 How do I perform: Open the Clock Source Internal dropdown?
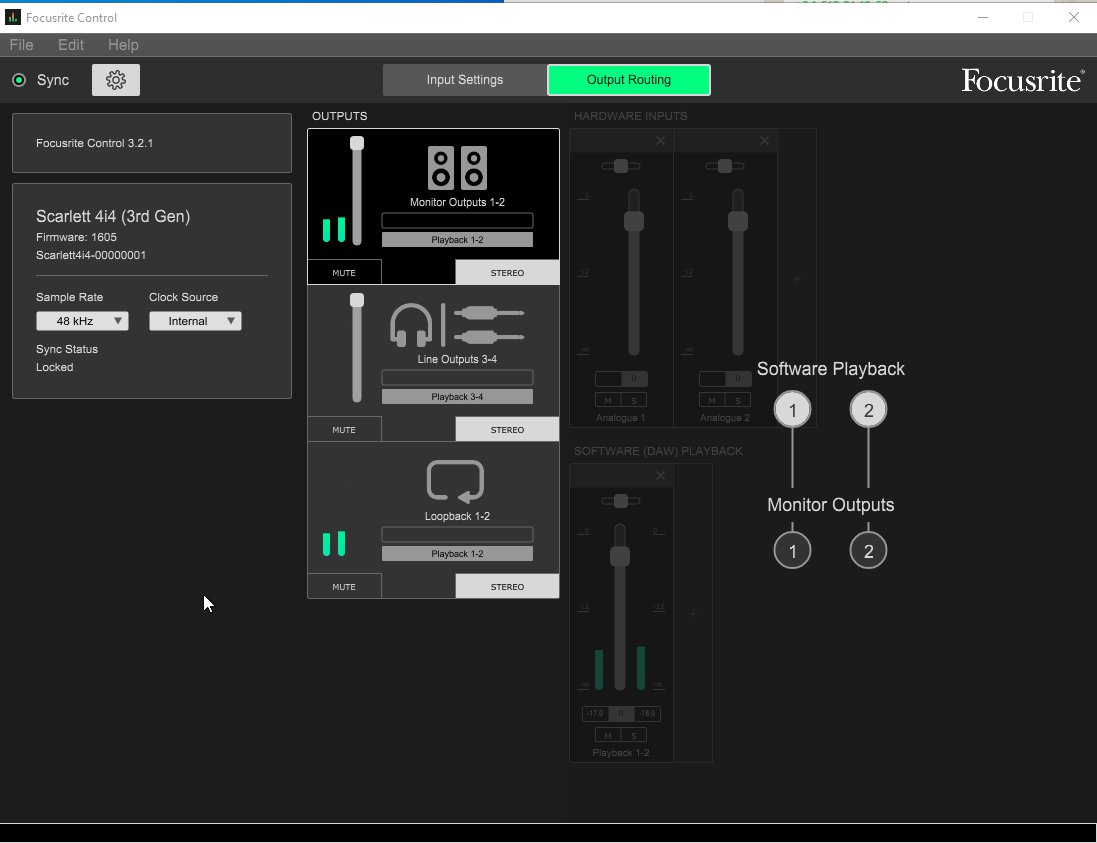(x=195, y=321)
